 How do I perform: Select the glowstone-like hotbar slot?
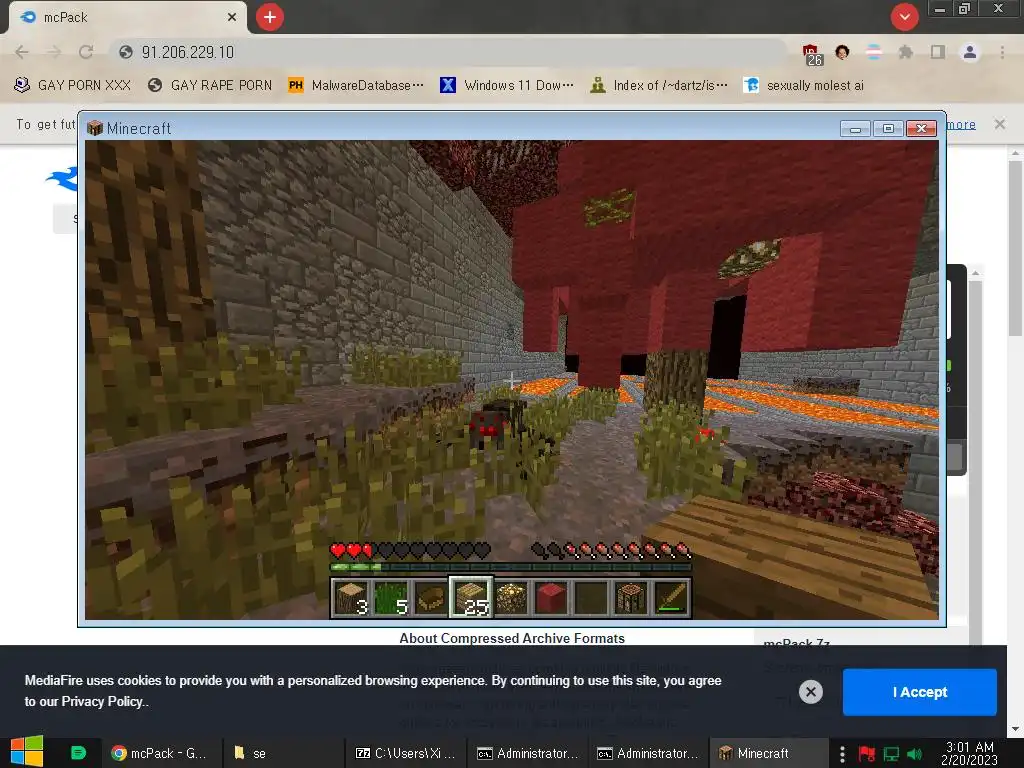pos(511,598)
